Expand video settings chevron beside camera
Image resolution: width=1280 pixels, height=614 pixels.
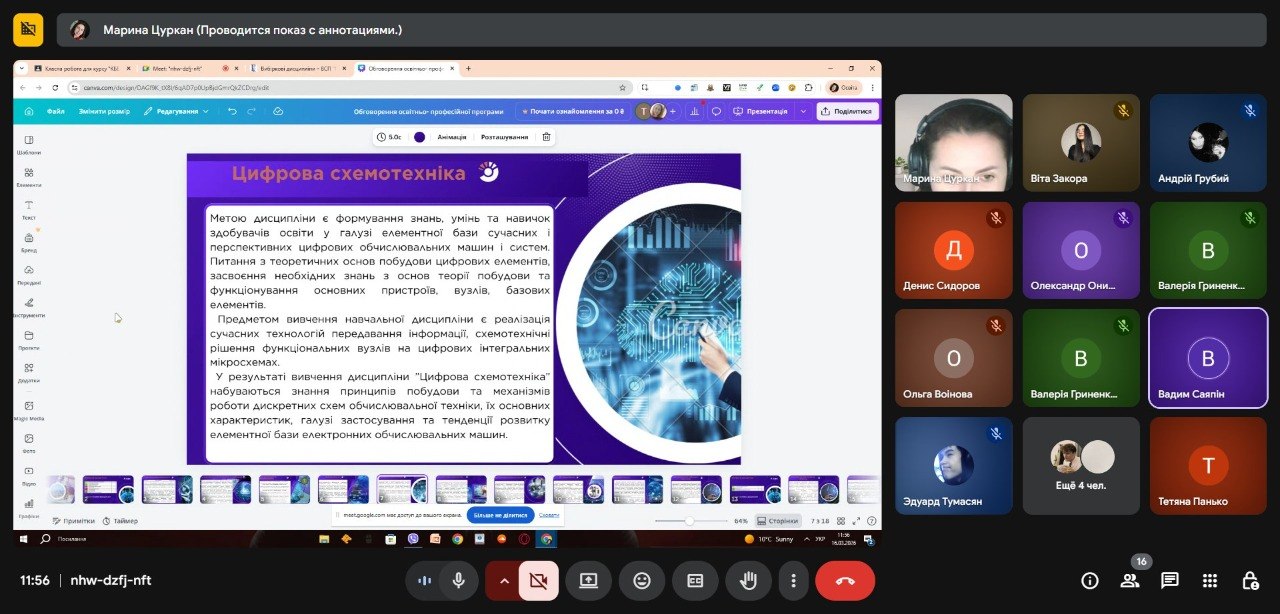(x=503, y=580)
